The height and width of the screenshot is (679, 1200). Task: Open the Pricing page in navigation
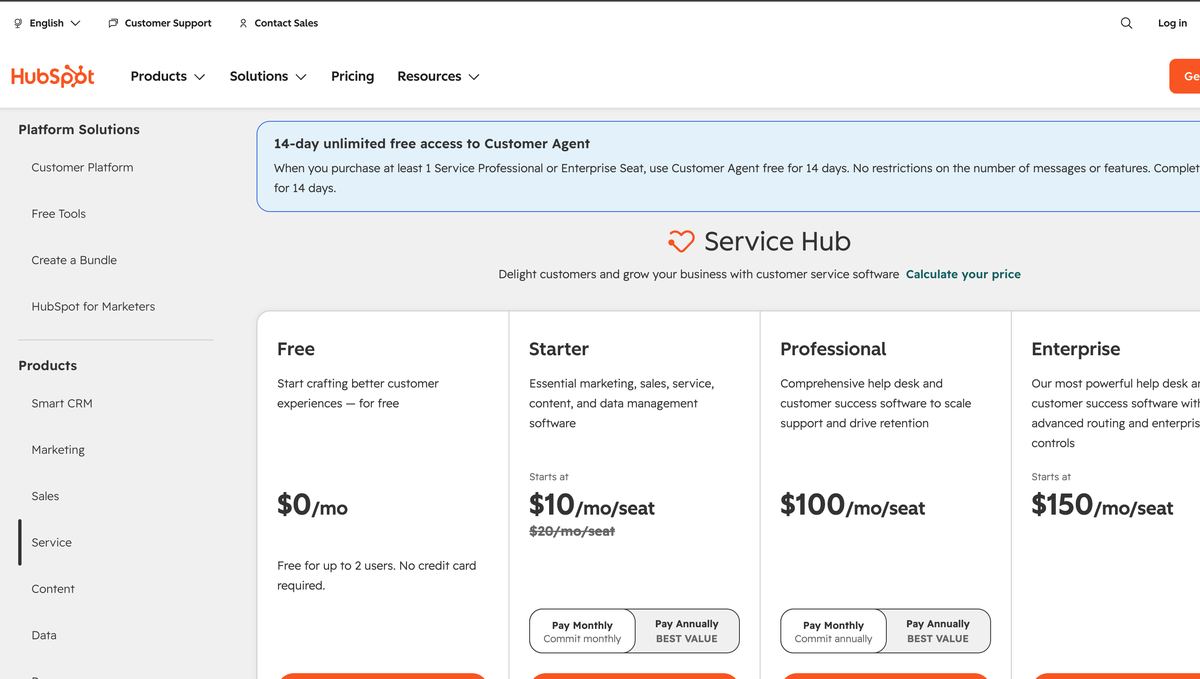coord(352,76)
